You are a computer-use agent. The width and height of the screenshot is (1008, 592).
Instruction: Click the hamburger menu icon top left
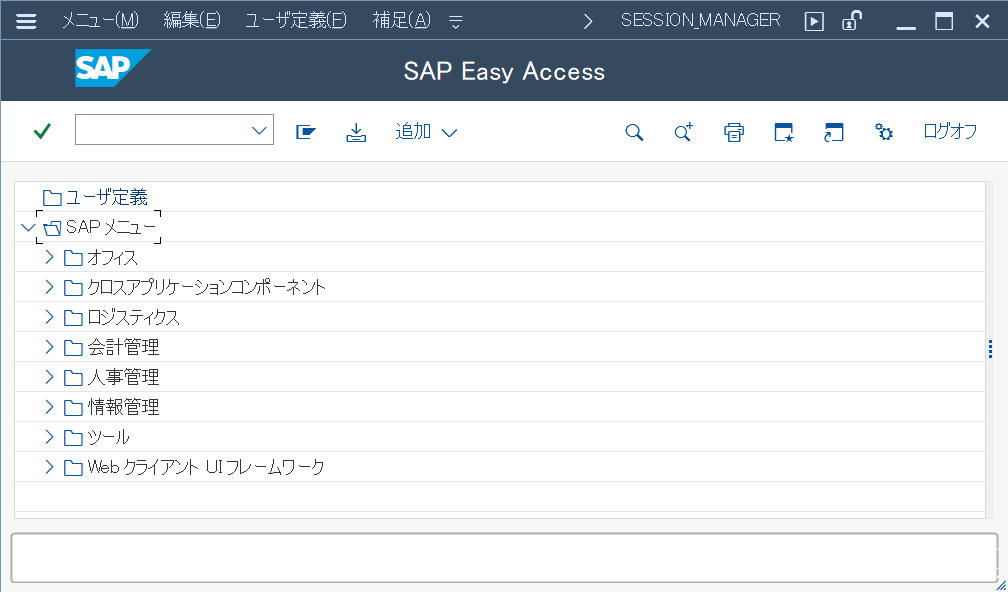tap(25, 20)
